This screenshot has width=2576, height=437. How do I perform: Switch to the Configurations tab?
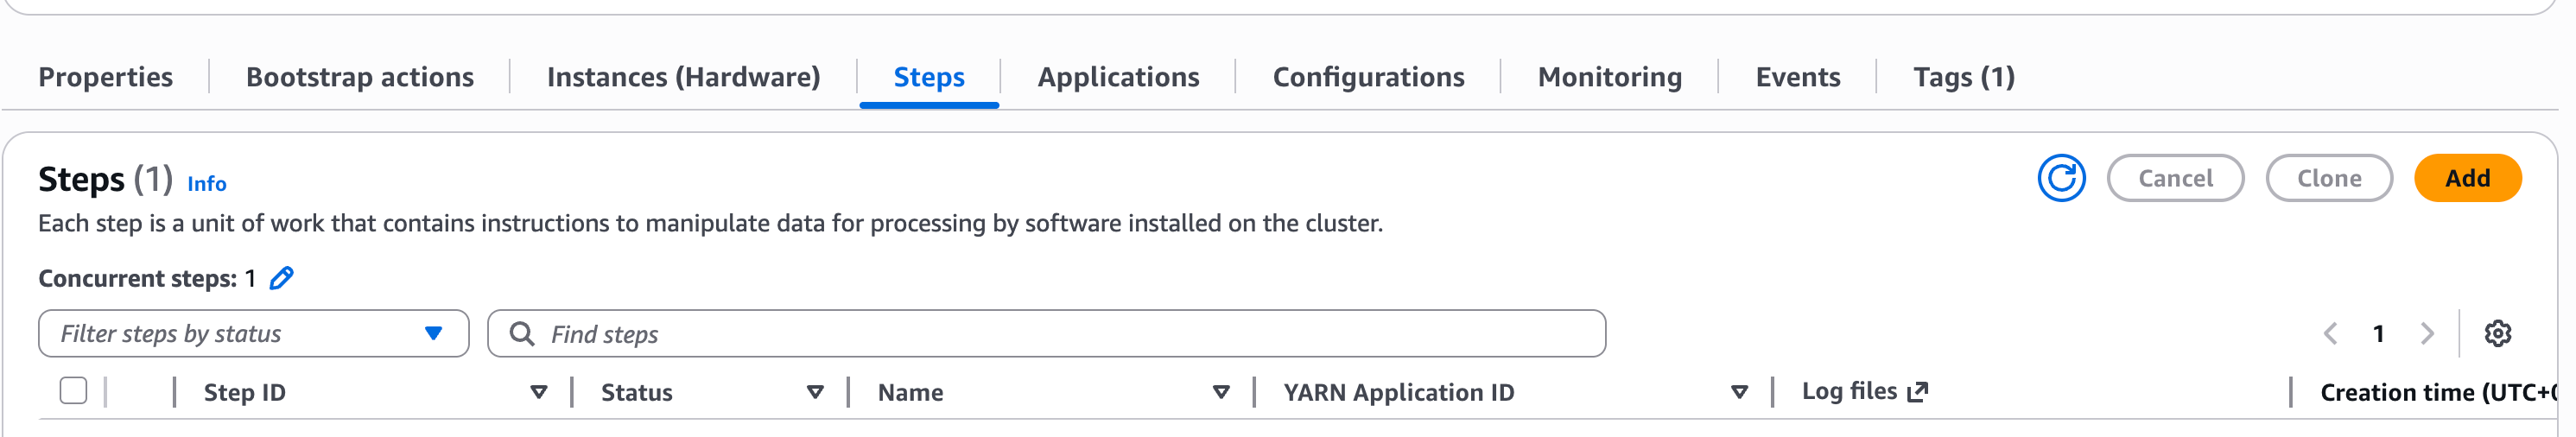1368,77
